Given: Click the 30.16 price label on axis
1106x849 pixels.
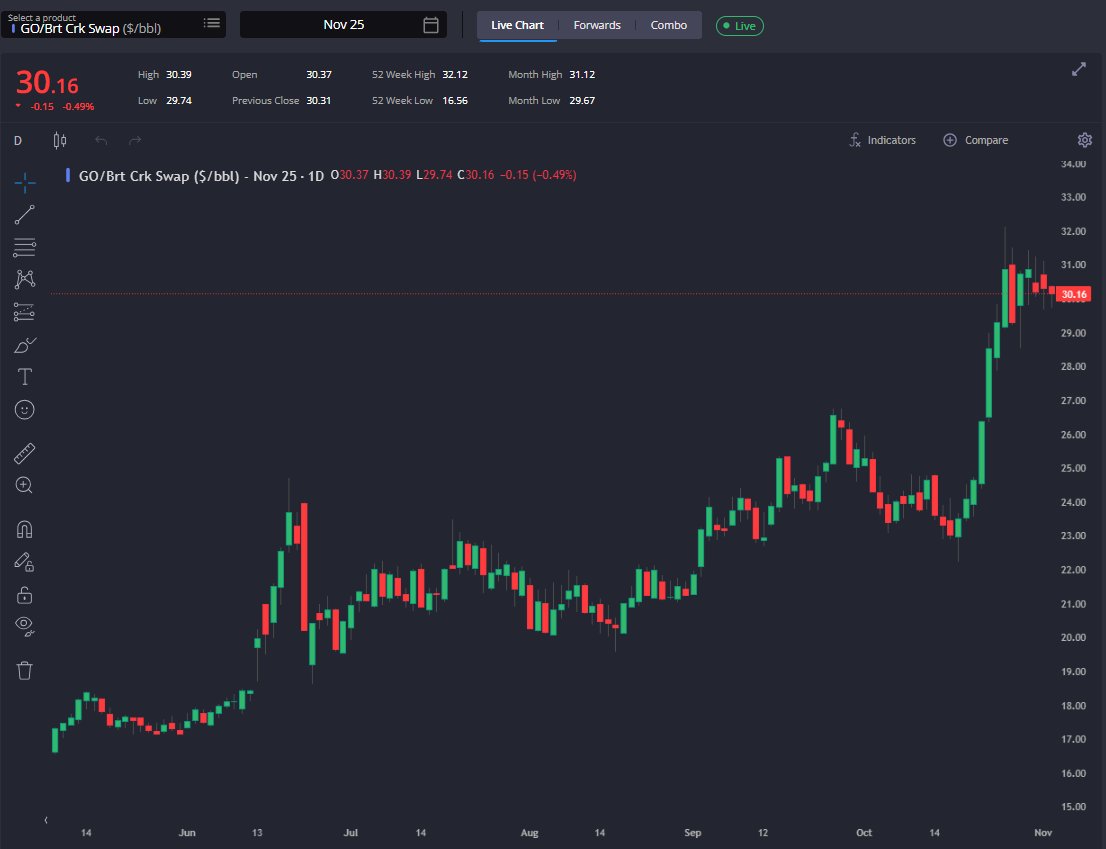Looking at the screenshot, I should coord(1074,294).
